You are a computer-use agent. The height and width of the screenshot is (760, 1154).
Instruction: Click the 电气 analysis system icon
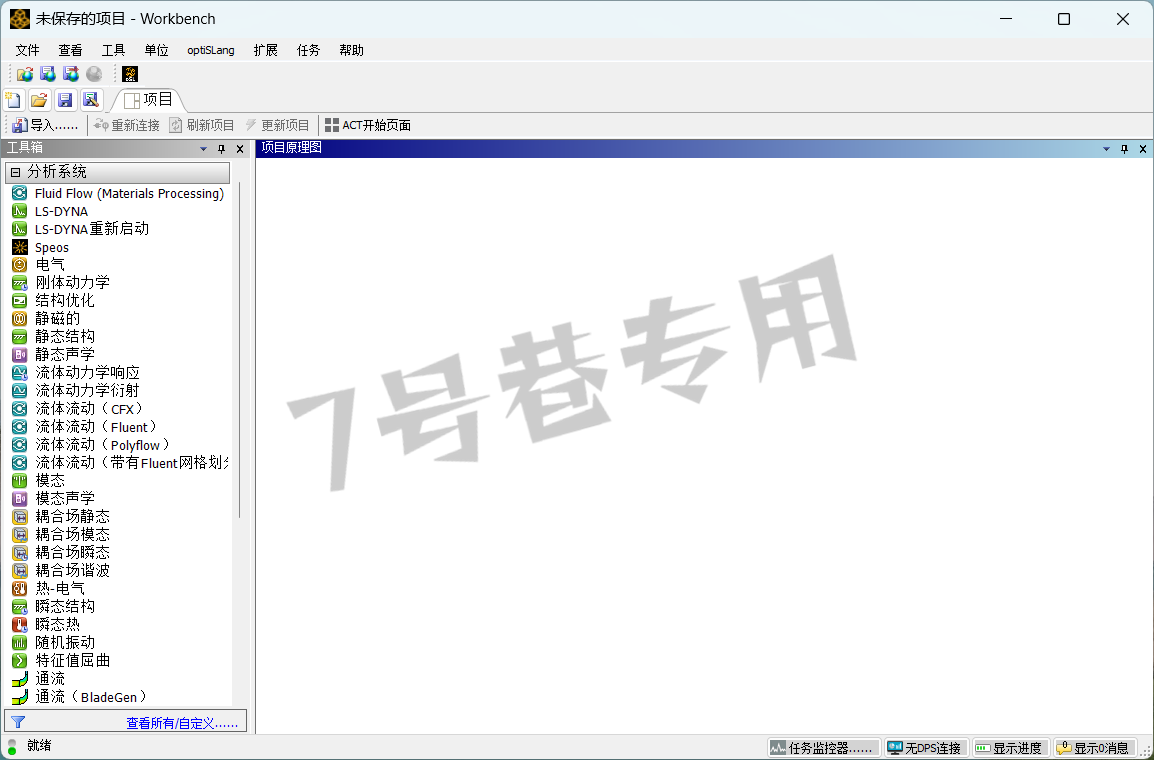[20, 265]
